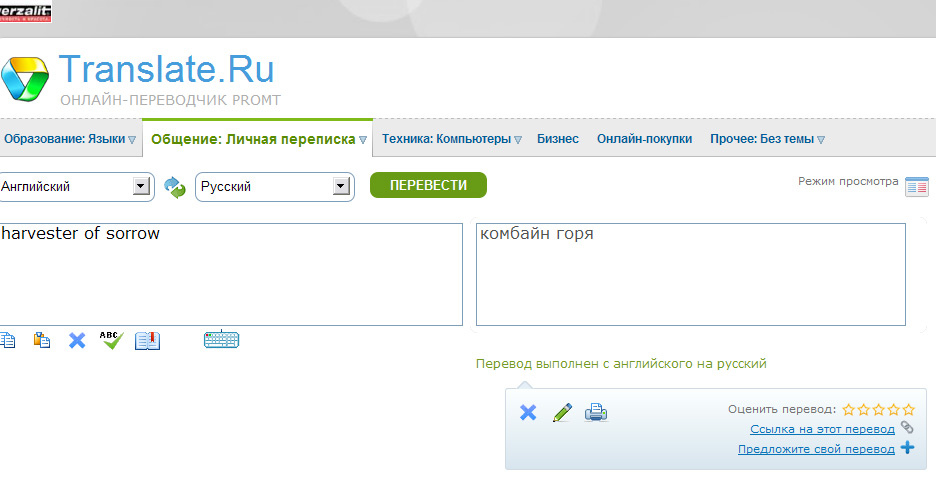The height and width of the screenshot is (504, 936).
Task: Open the dictionary book icon
Action: point(147,340)
